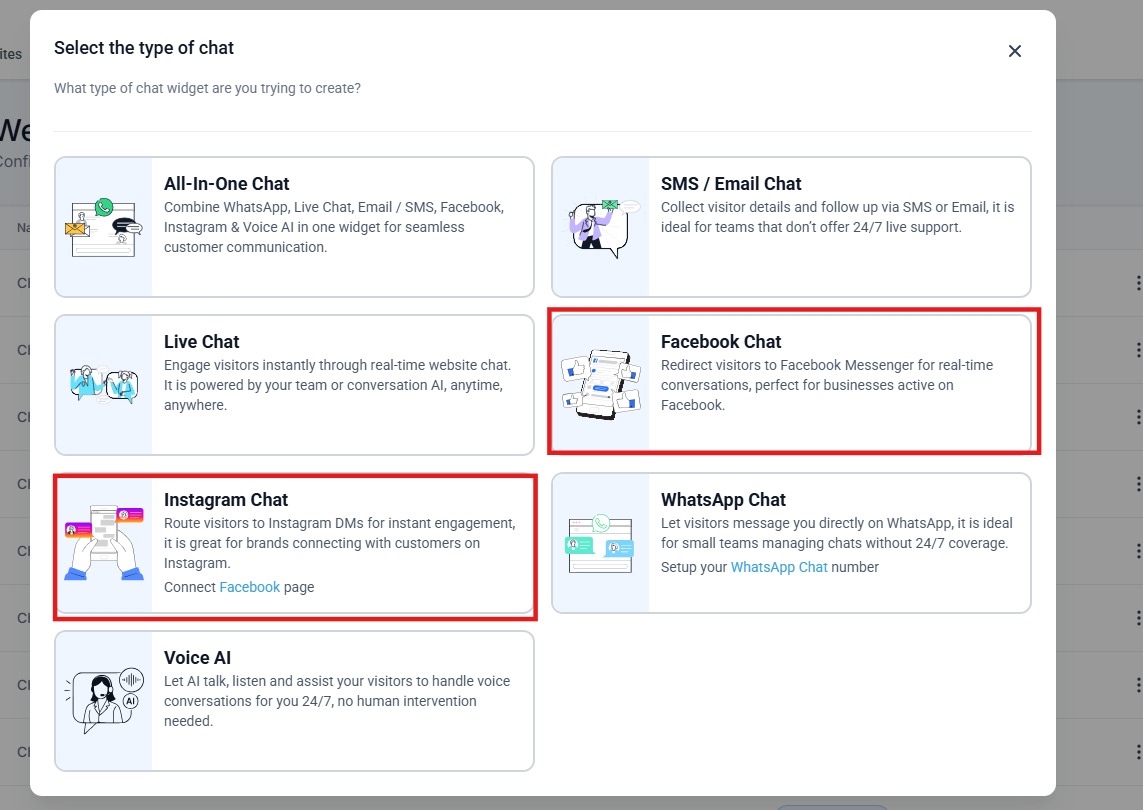This screenshot has width=1143, height=810.
Task: Pick the Live Chat widget type
Action: (x=294, y=385)
